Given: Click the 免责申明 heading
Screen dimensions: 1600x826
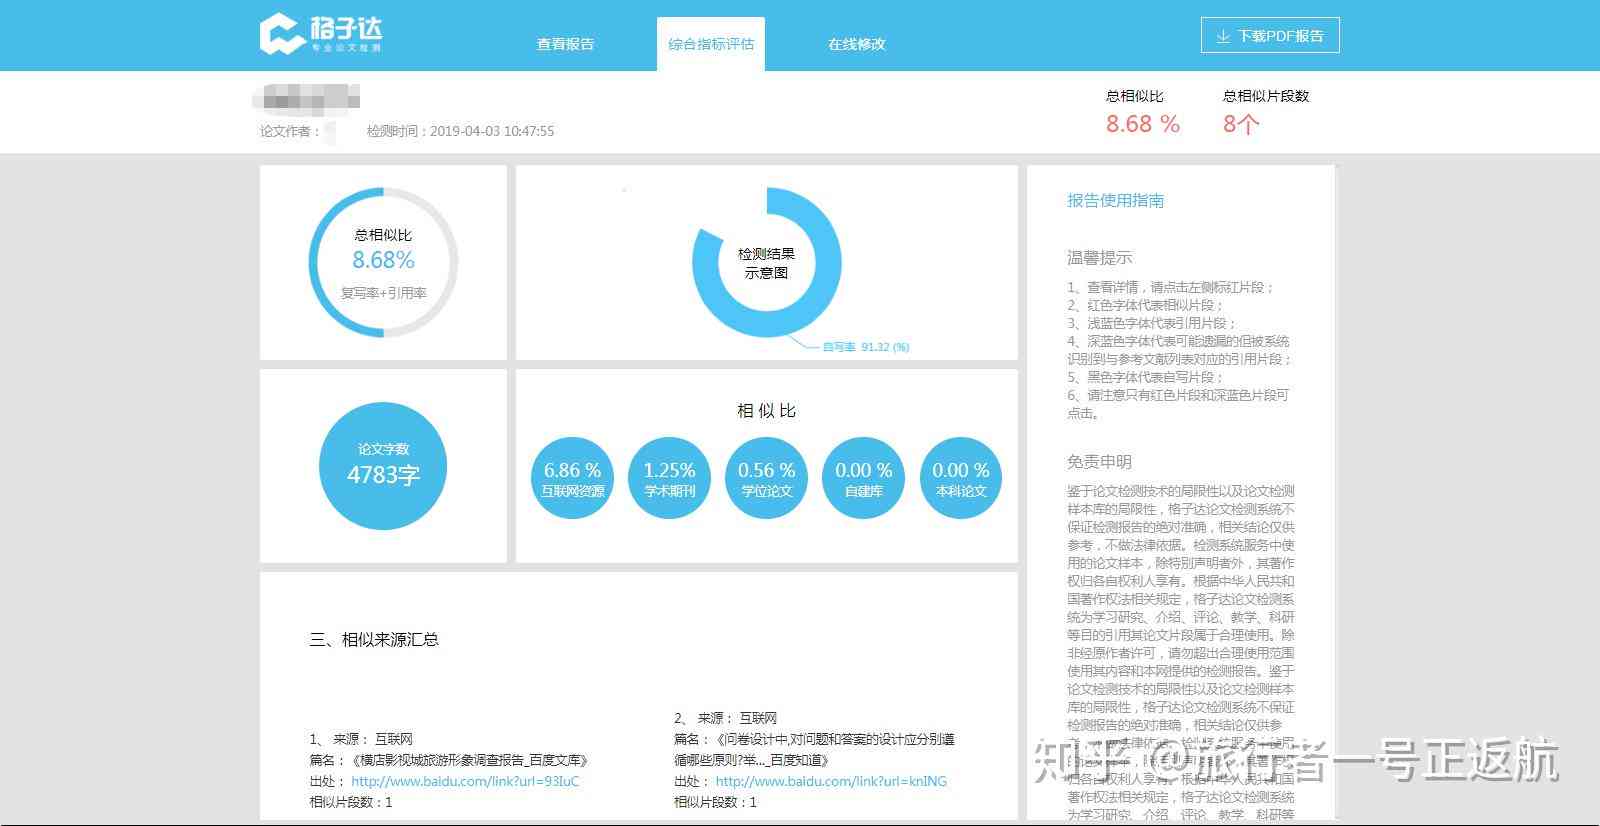Looking at the screenshot, I should [x=1099, y=462].
